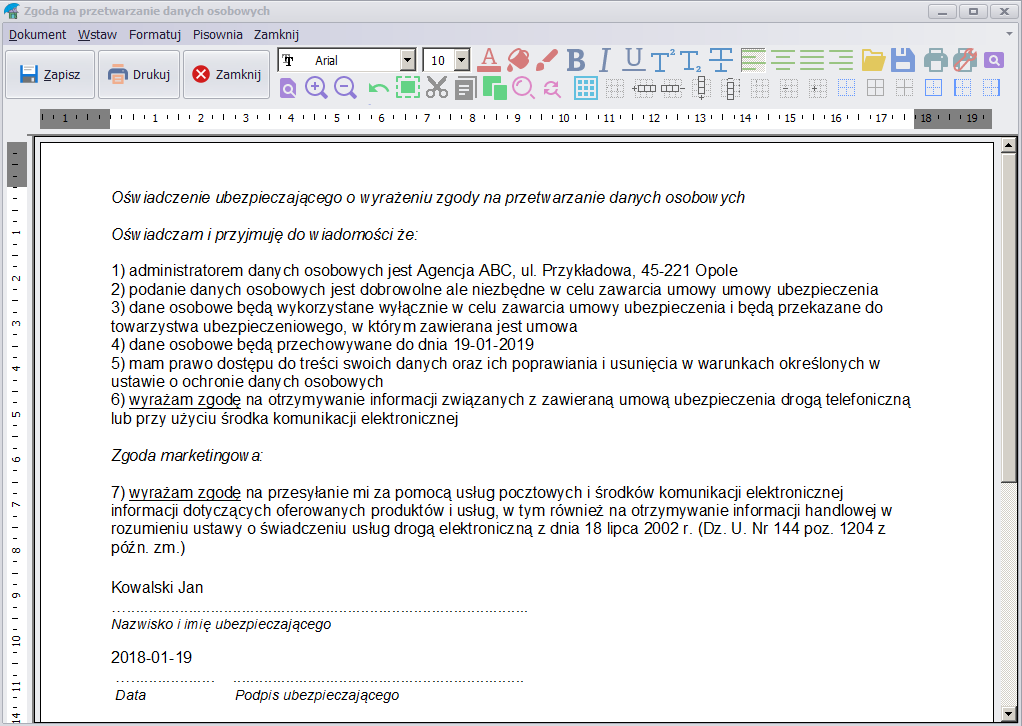This screenshot has width=1022, height=726.
Task: Open the Dokument menu
Action: (x=37, y=35)
